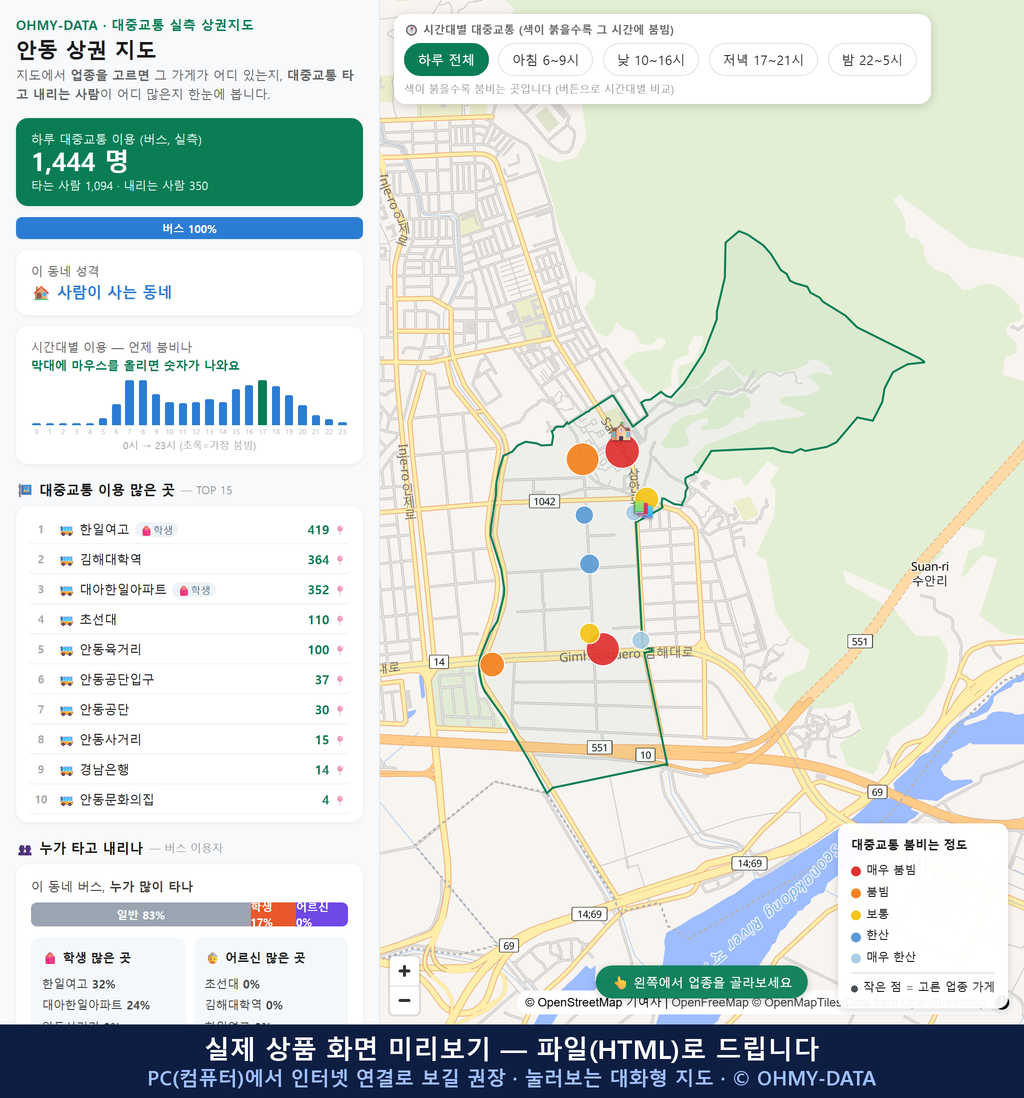The height and width of the screenshot is (1098, 1024).
Task: Click the 안동사거리 stop name
Action: [x=111, y=739]
